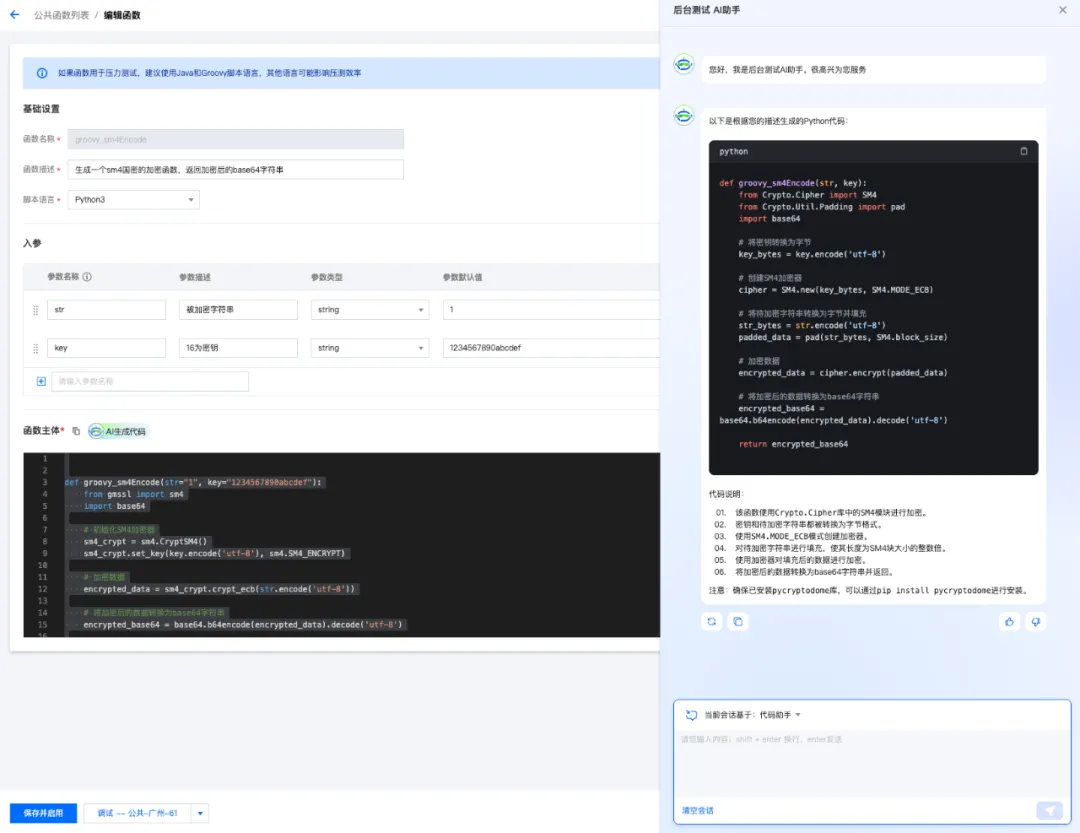The height and width of the screenshot is (833, 1080).
Task: Click the 1234567890abcdef default value field
Action: click(x=551, y=348)
